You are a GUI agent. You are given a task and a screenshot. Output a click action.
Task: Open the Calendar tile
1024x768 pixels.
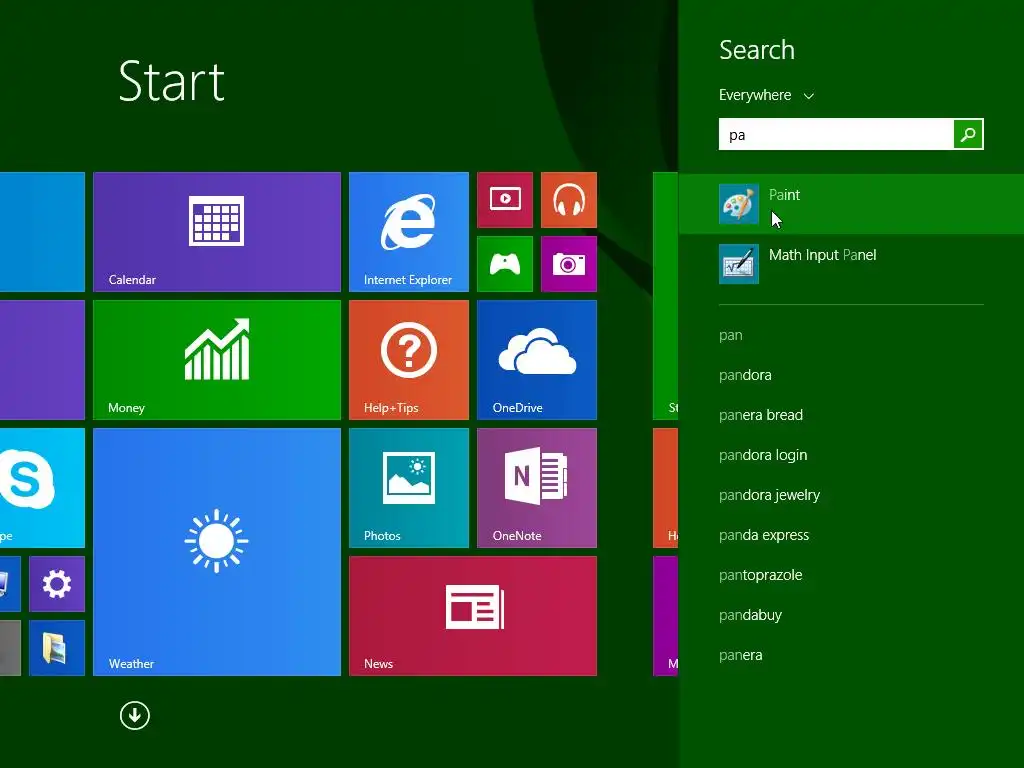pyautogui.click(x=217, y=232)
